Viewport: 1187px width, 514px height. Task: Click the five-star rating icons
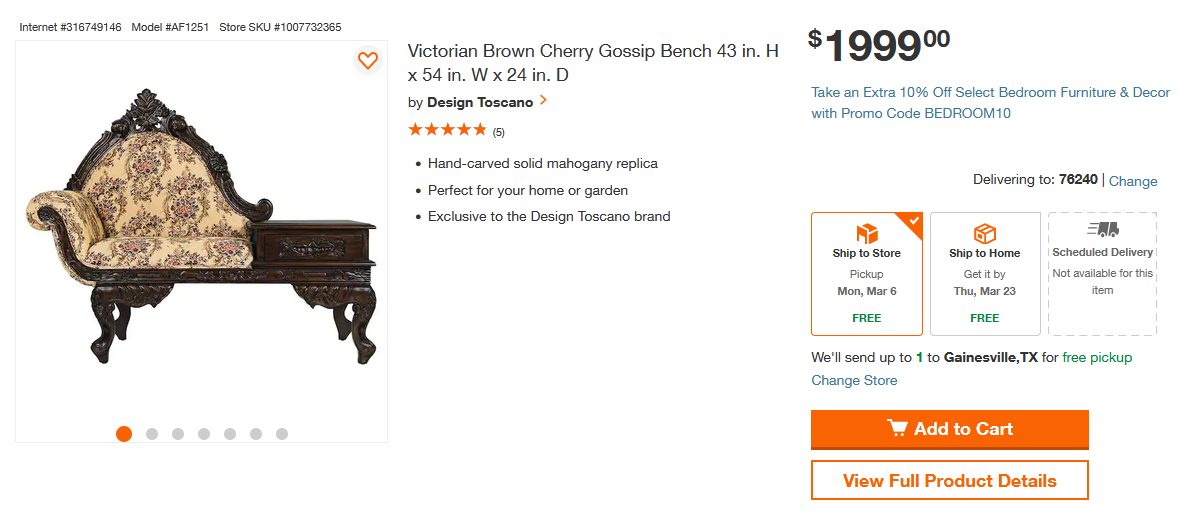[447, 130]
